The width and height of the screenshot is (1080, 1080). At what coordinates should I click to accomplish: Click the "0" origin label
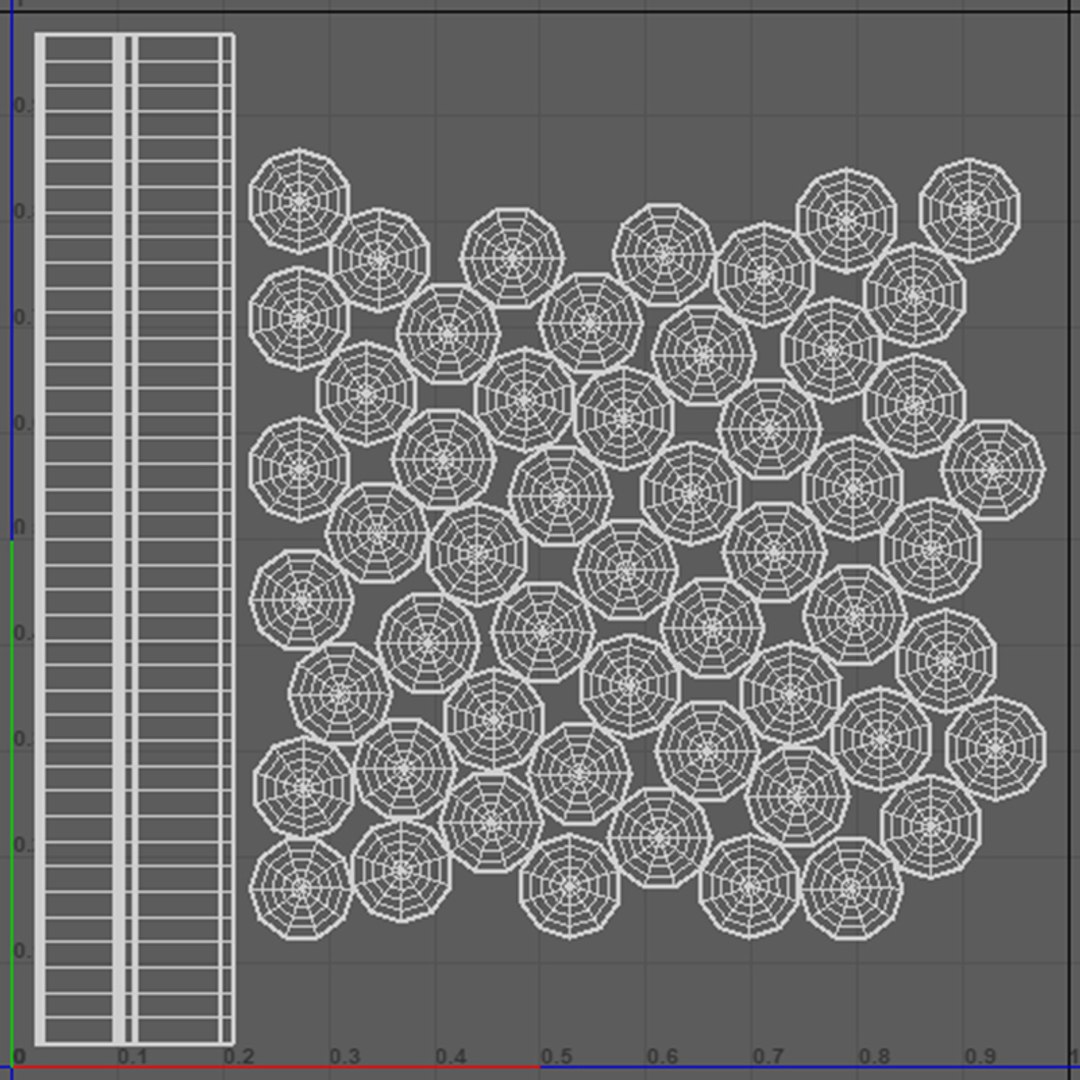coord(19,1056)
